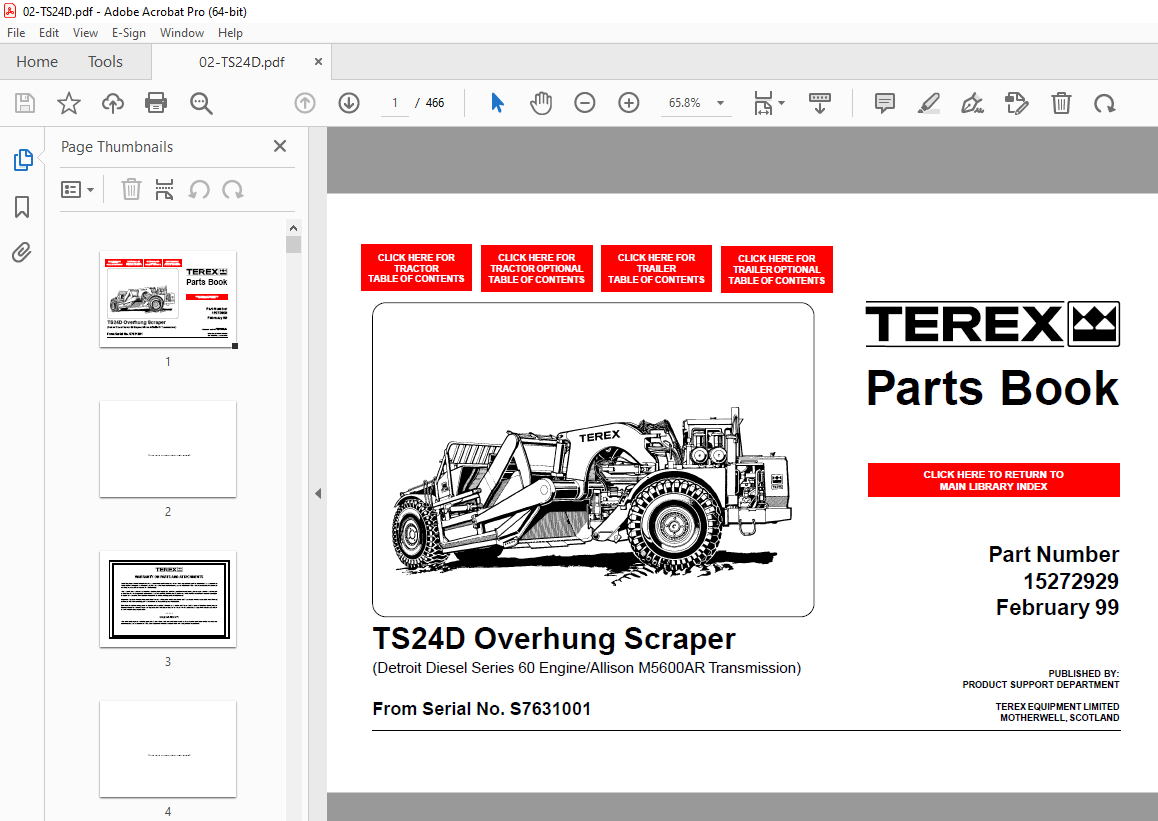Open the View menu
Viewport: 1158px width, 821px height.
coord(86,32)
